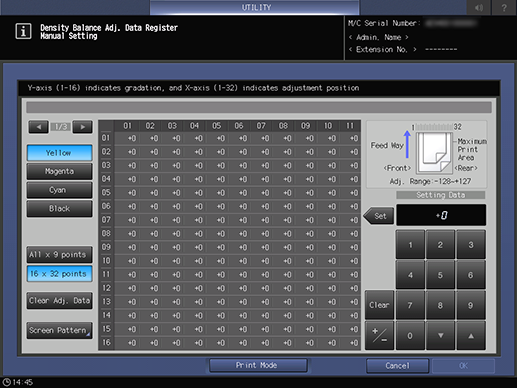Viewport: 517px width, 388px height.
Task: Select 16 x 32 points mode
Action: (59, 274)
